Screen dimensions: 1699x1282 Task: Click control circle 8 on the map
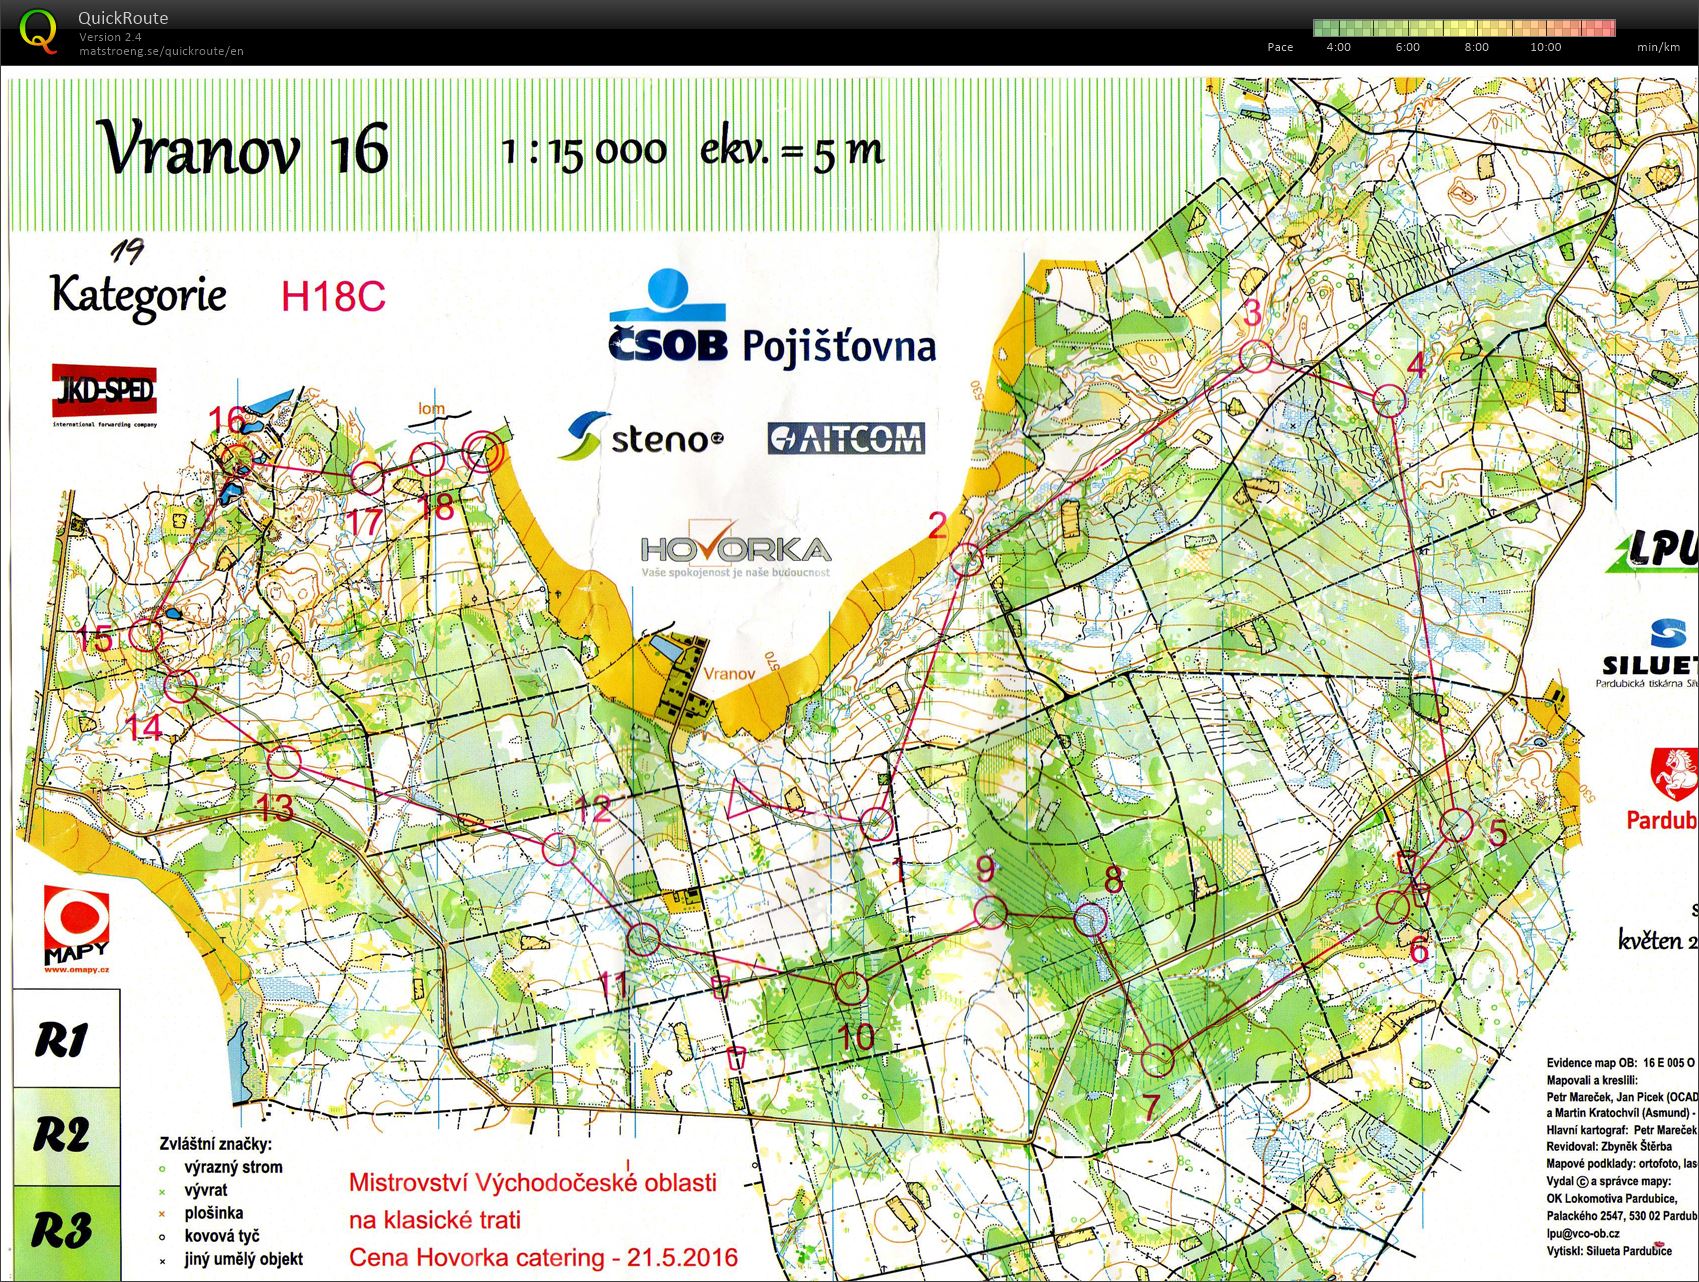point(1091,919)
